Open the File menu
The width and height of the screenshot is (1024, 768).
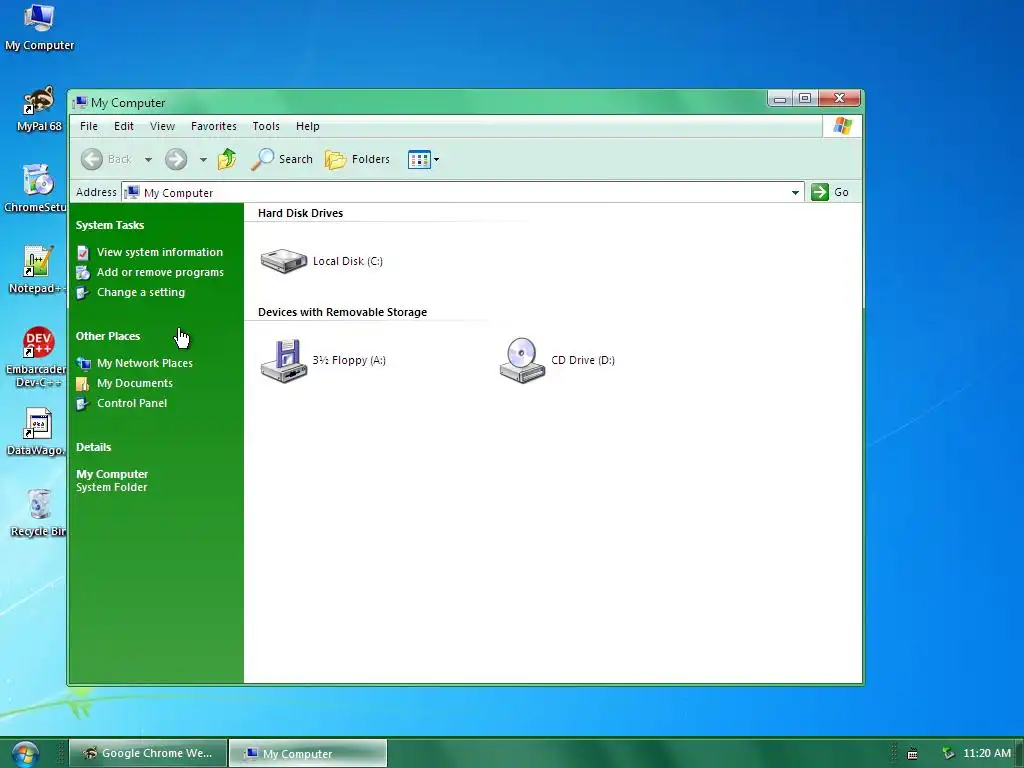89,126
